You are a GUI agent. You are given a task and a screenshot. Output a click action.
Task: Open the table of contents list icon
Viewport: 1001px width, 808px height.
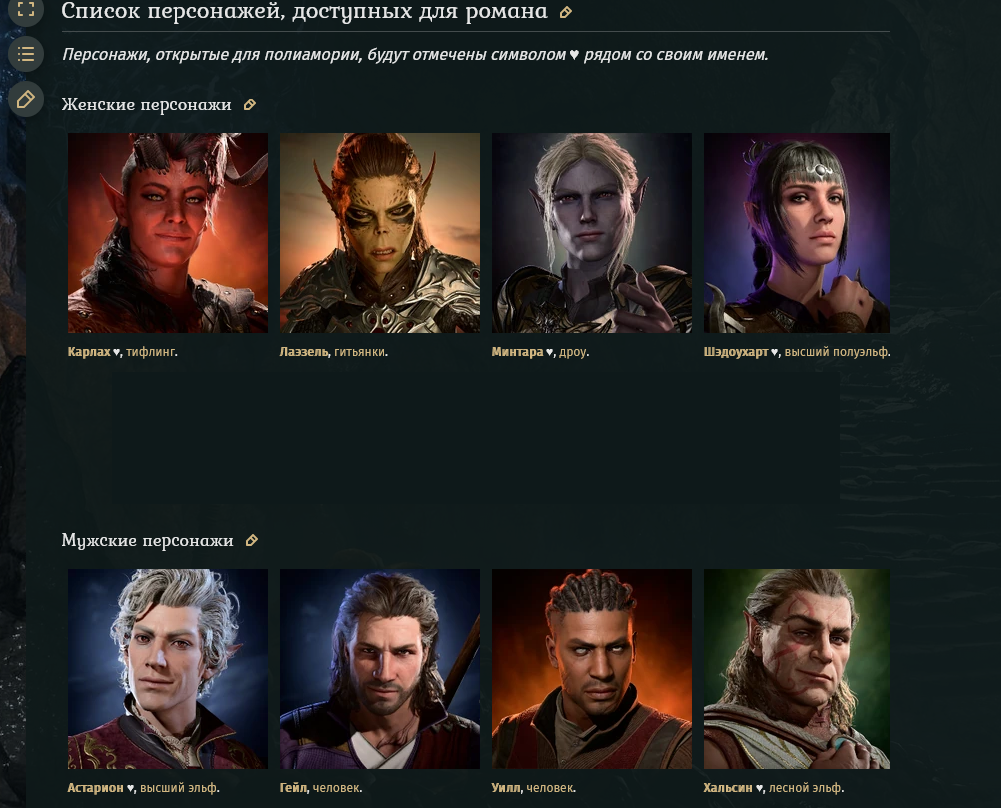pyautogui.click(x=26, y=54)
